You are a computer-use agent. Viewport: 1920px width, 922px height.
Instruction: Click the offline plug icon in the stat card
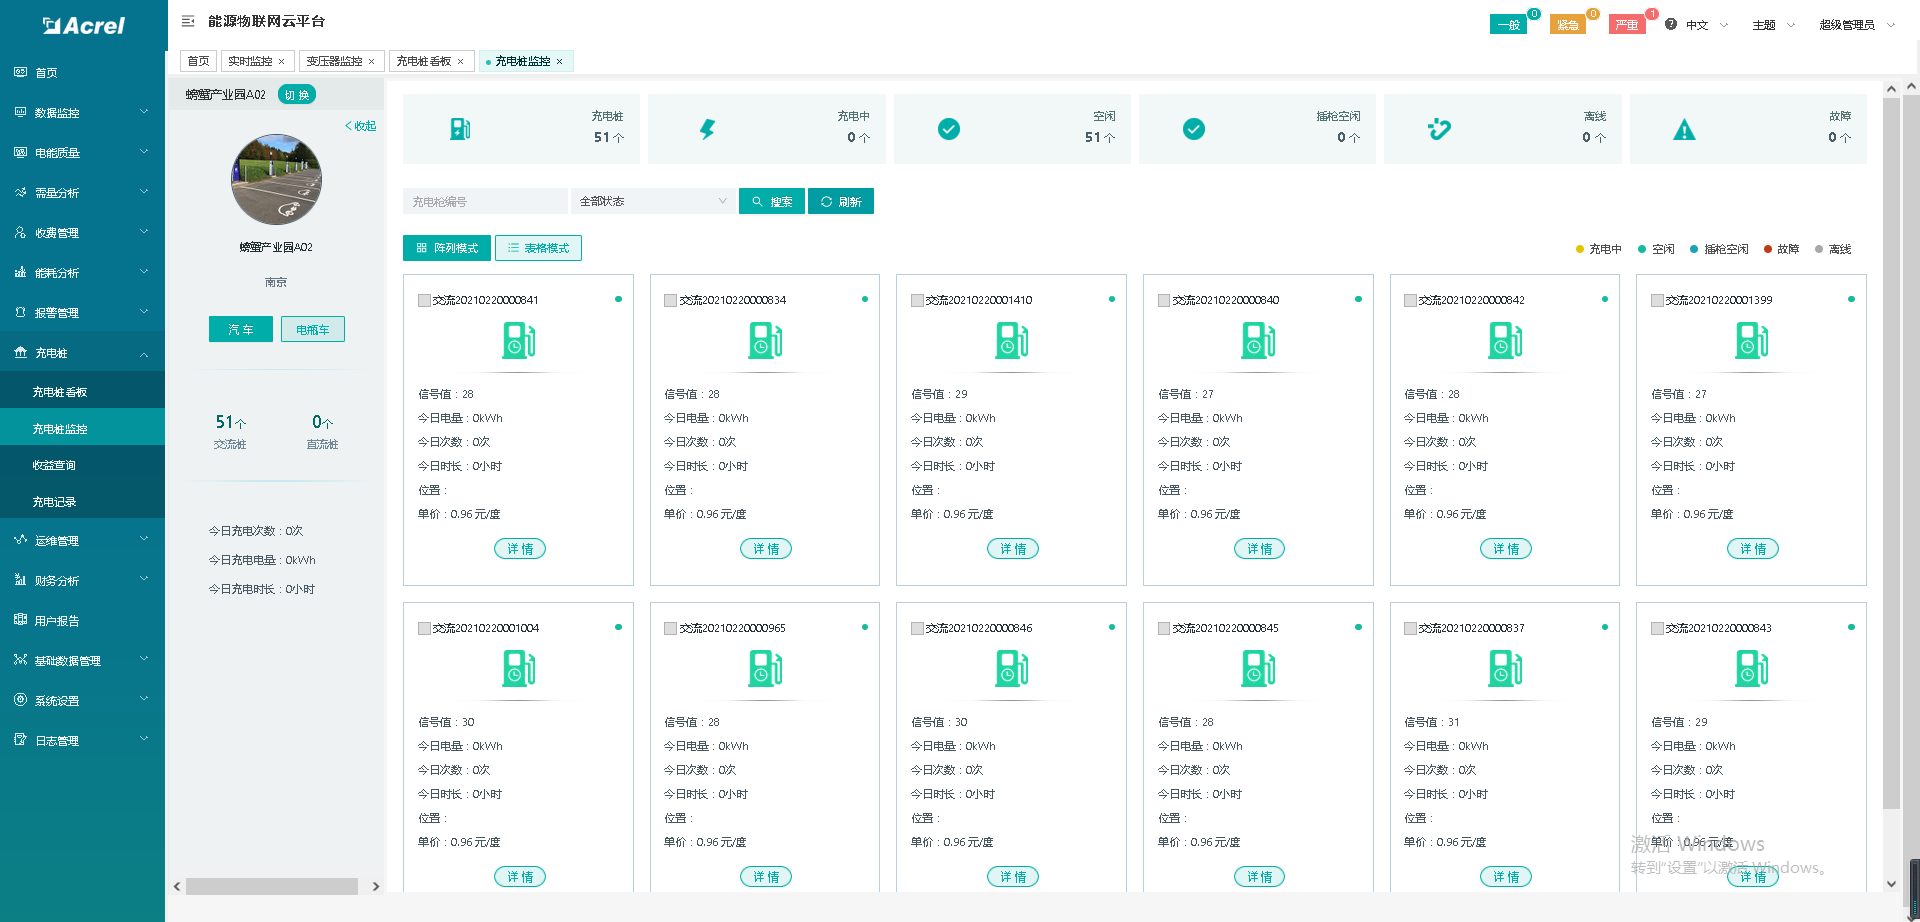[1439, 129]
